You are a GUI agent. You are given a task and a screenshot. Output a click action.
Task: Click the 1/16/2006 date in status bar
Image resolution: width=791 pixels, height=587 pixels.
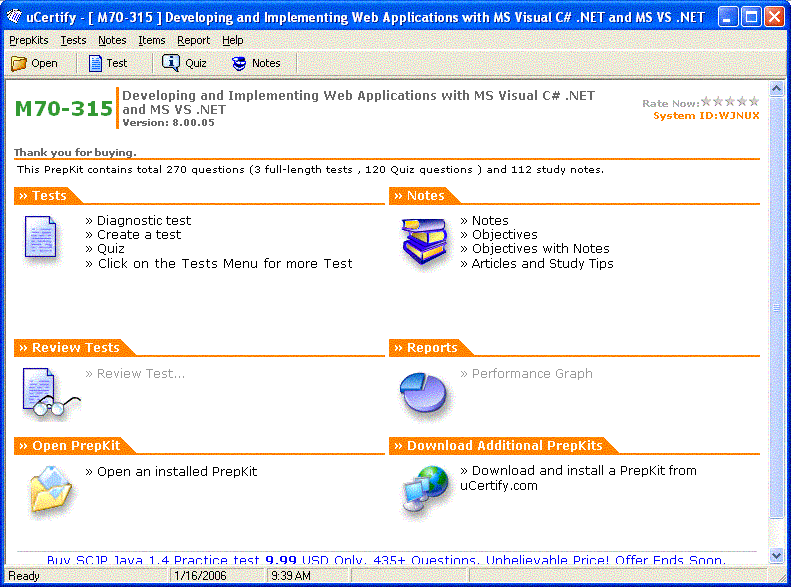200,575
